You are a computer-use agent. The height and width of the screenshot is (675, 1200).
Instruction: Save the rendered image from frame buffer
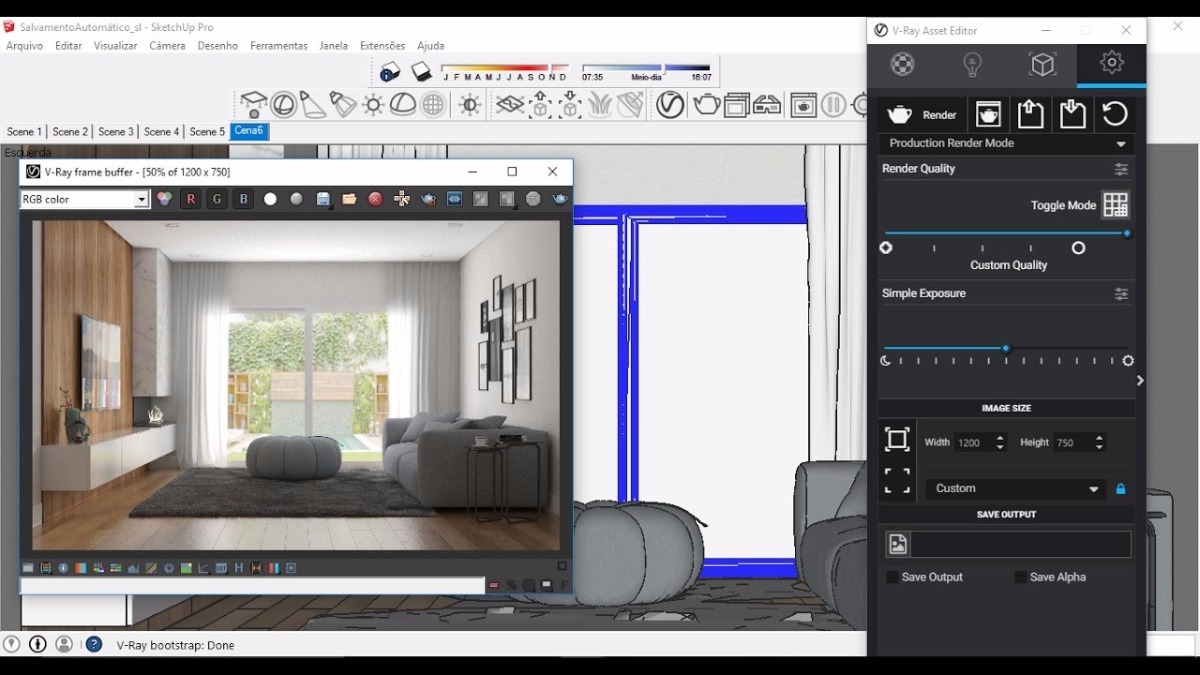(323, 199)
